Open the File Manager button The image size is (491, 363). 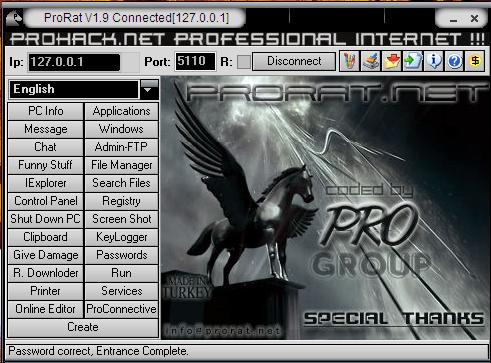coord(121,165)
